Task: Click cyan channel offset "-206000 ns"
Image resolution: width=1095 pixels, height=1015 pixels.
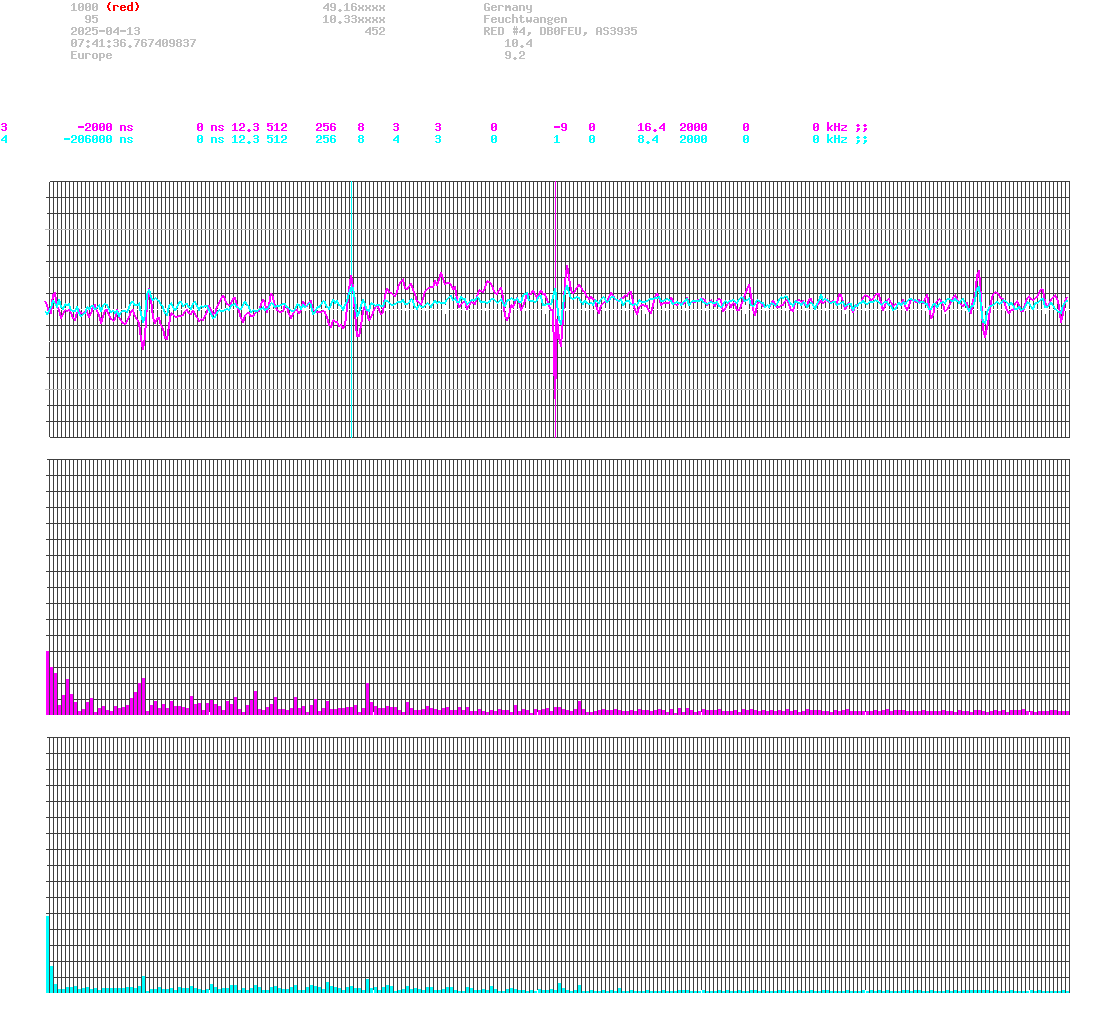Action: click(98, 139)
